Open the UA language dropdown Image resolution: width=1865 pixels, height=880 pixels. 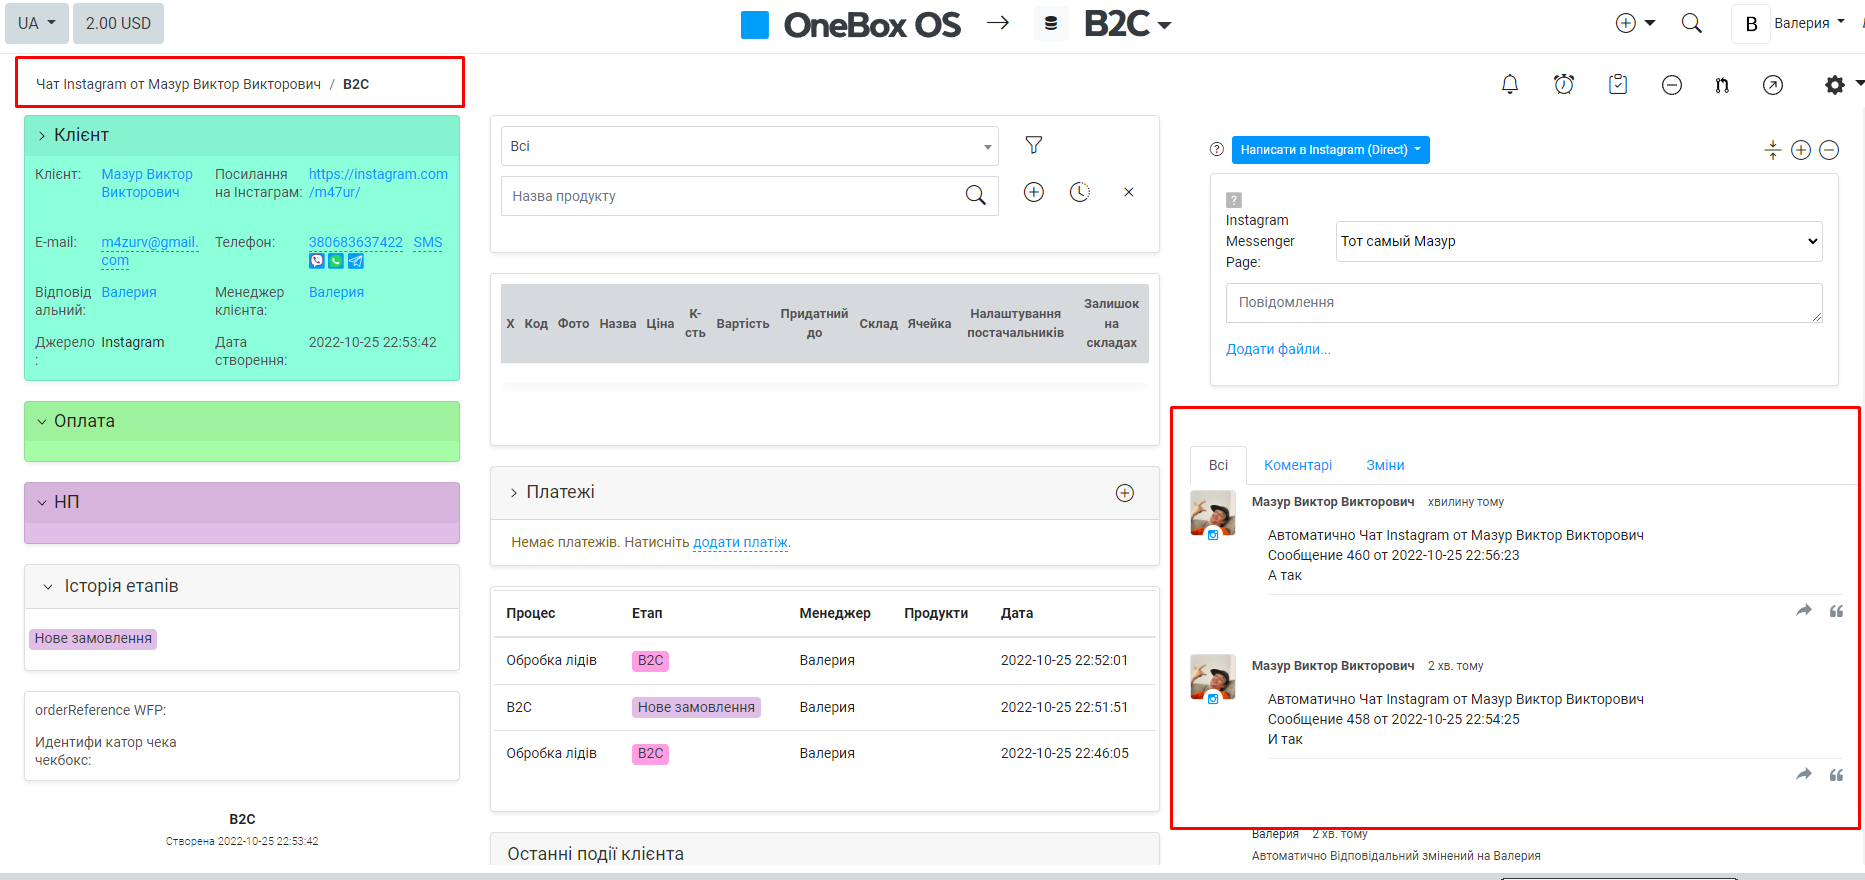(37, 23)
